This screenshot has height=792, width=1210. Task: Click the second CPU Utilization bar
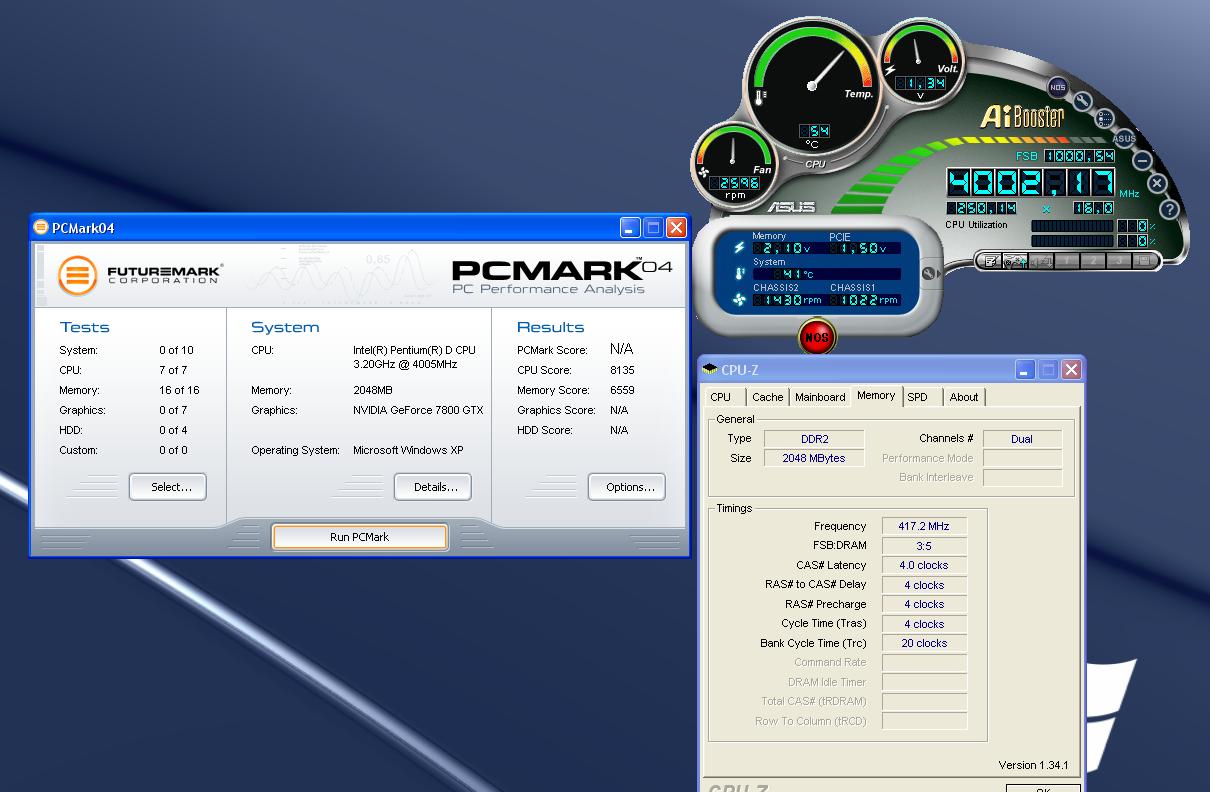[x=1072, y=241]
